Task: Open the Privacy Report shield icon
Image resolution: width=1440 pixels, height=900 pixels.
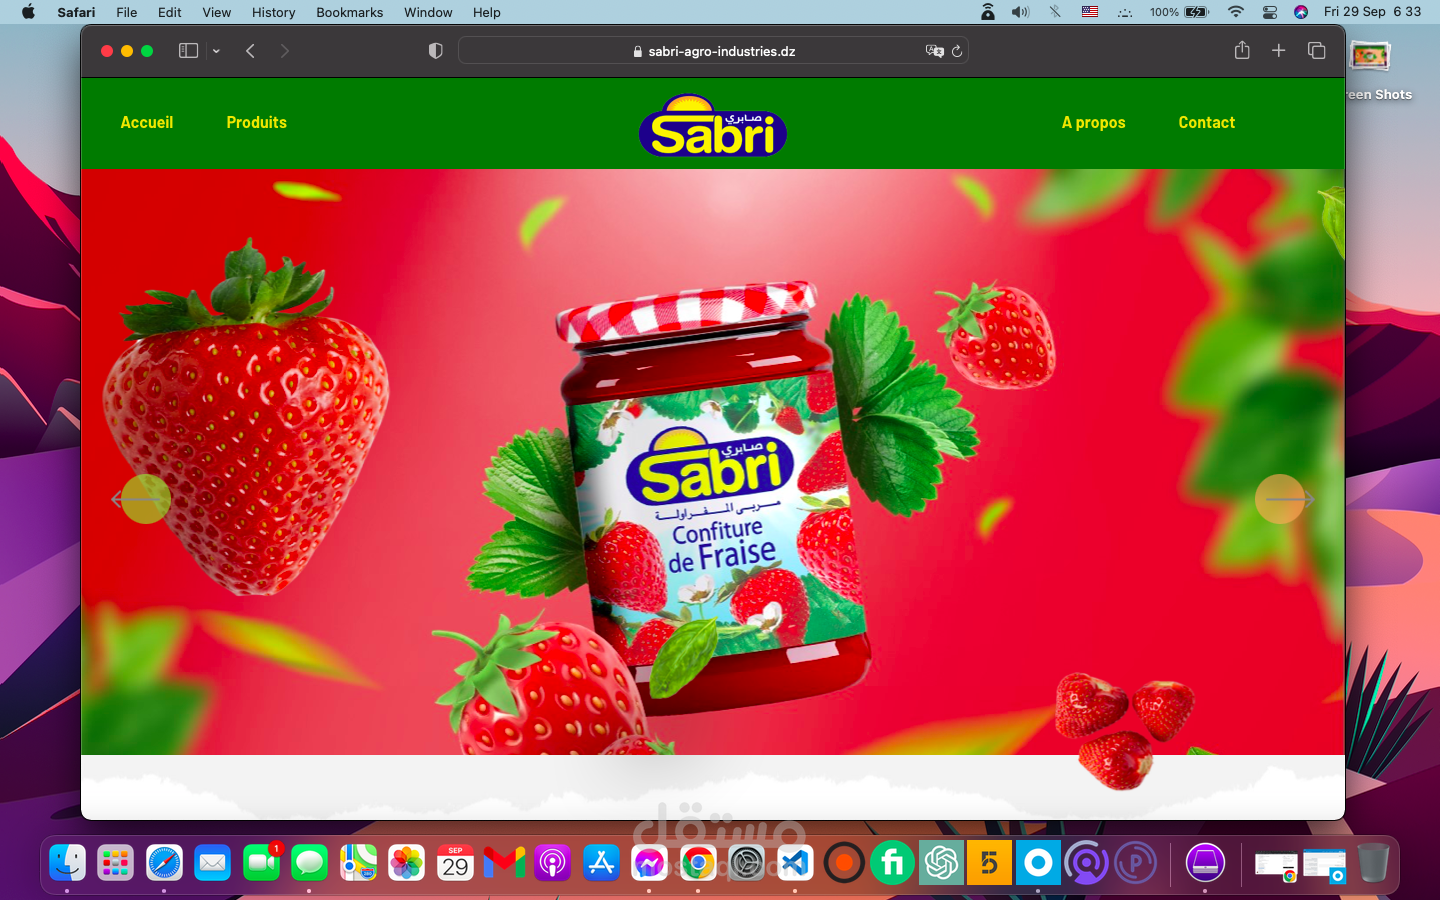Action: pos(435,51)
